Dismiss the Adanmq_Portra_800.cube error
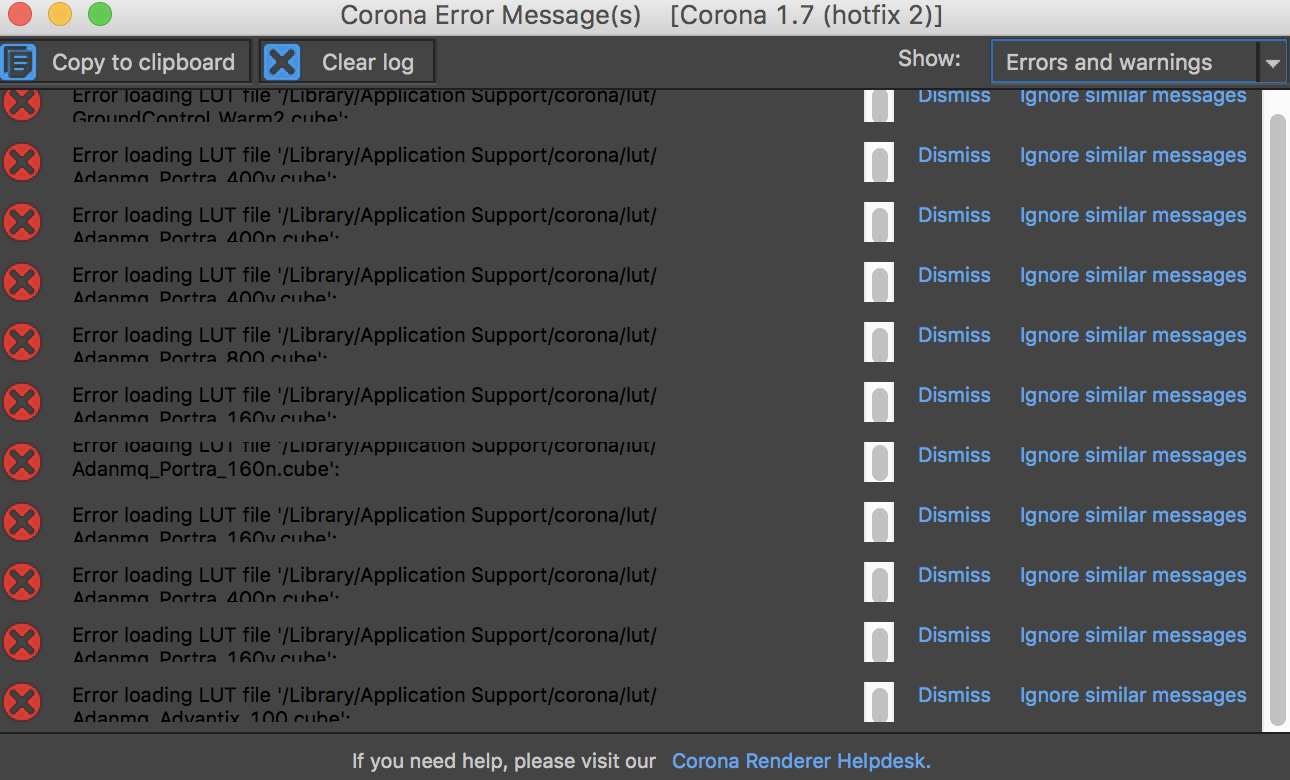The image size is (1290, 780). click(x=954, y=335)
